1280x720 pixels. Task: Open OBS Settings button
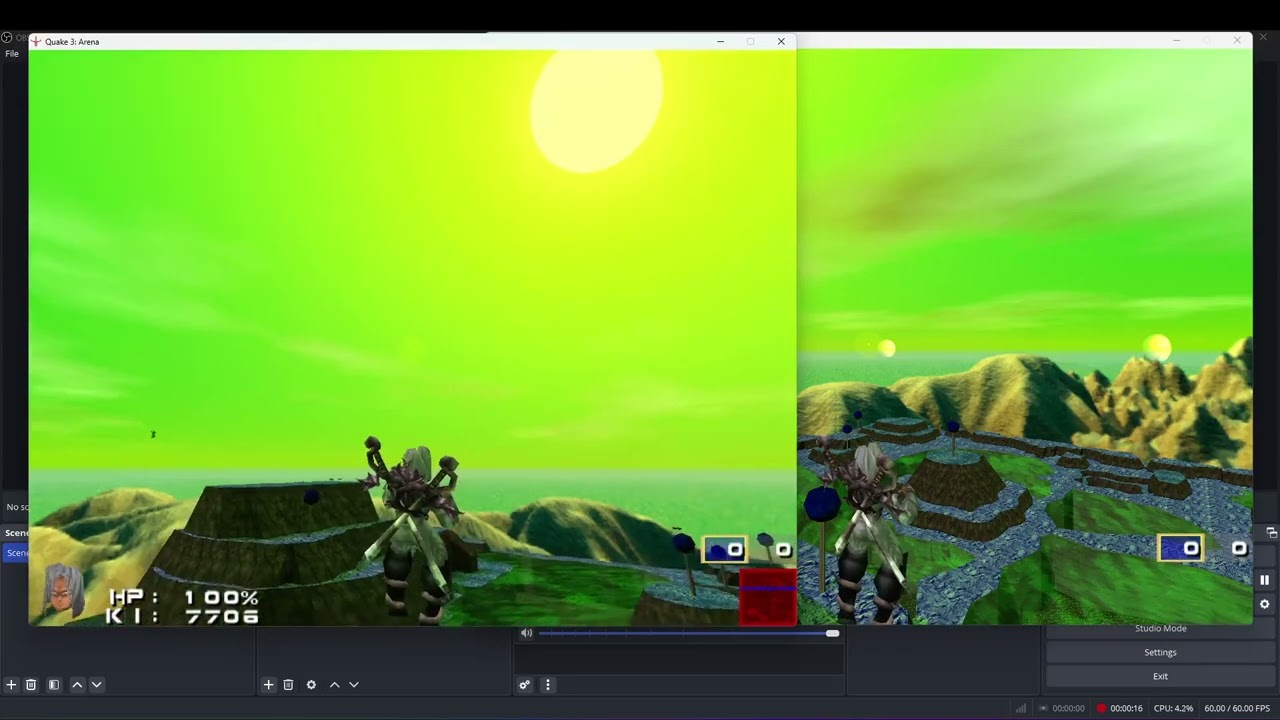(x=1160, y=652)
